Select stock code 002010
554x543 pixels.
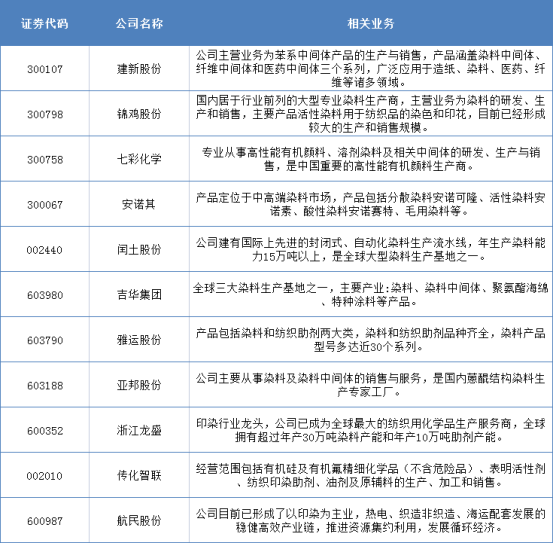(44, 476)
